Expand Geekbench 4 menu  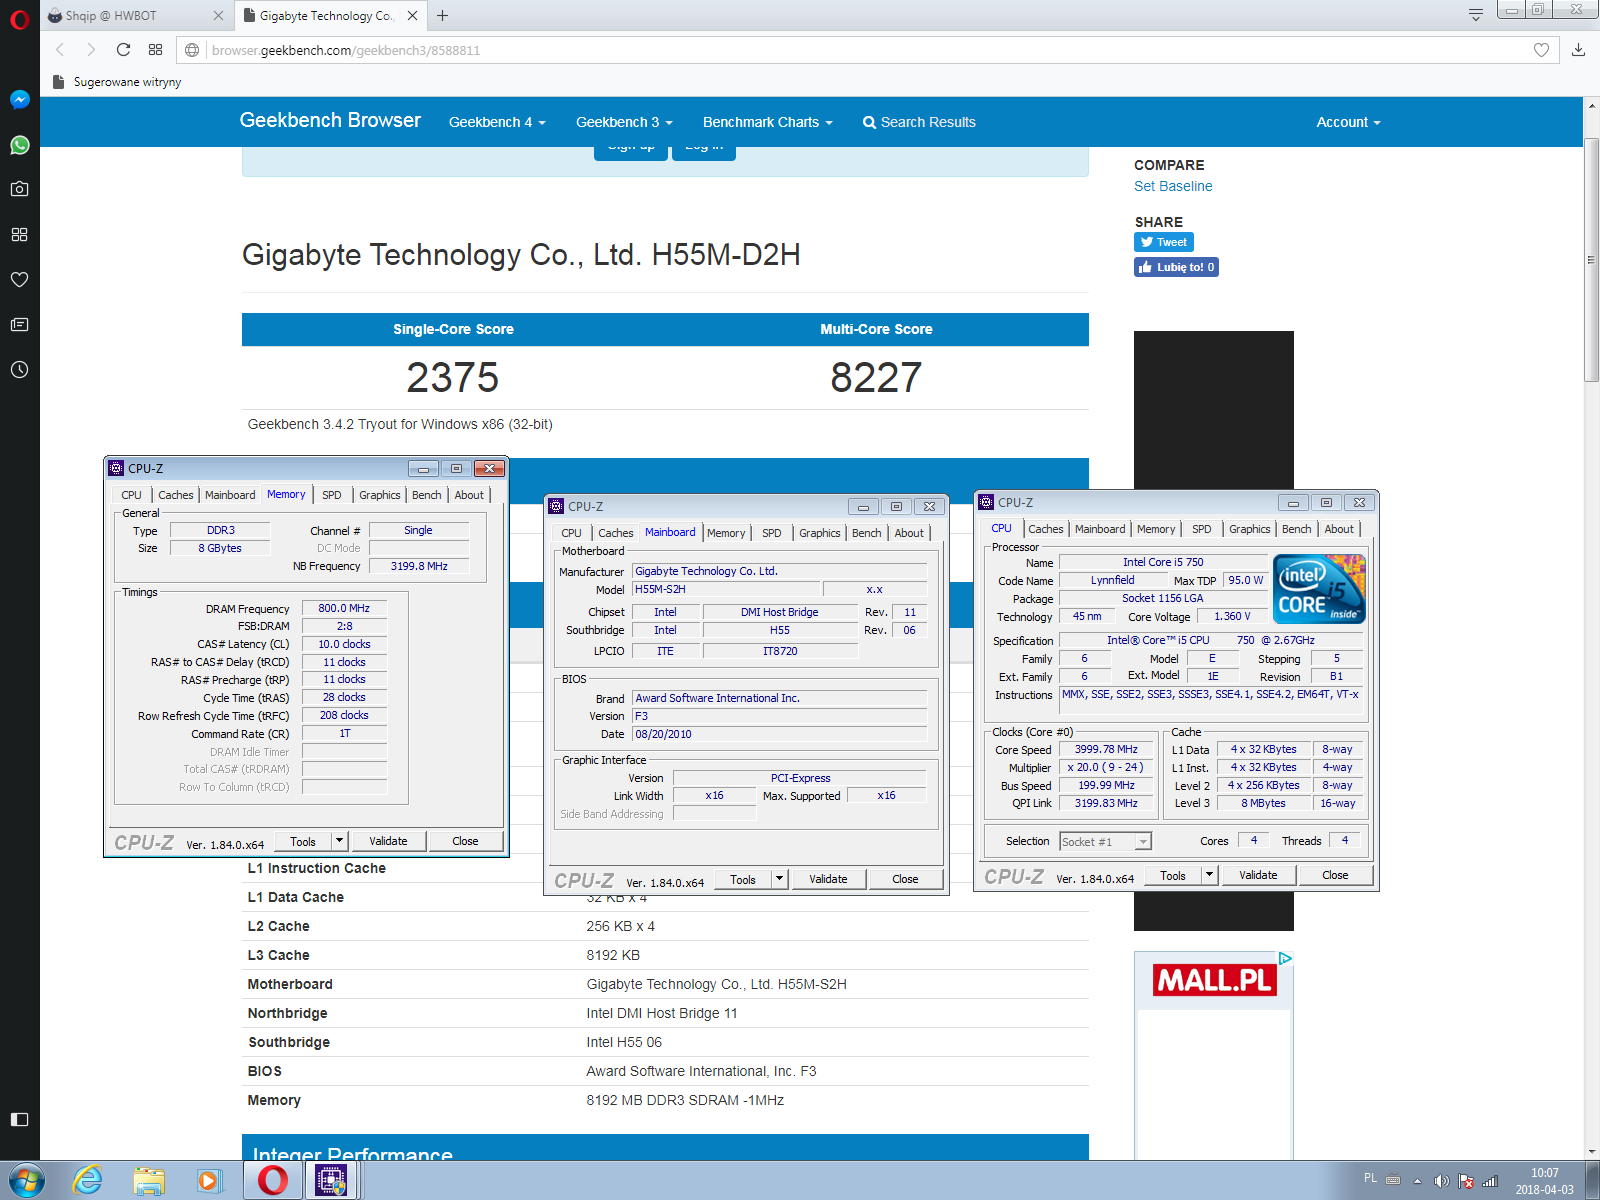(497, 122)
